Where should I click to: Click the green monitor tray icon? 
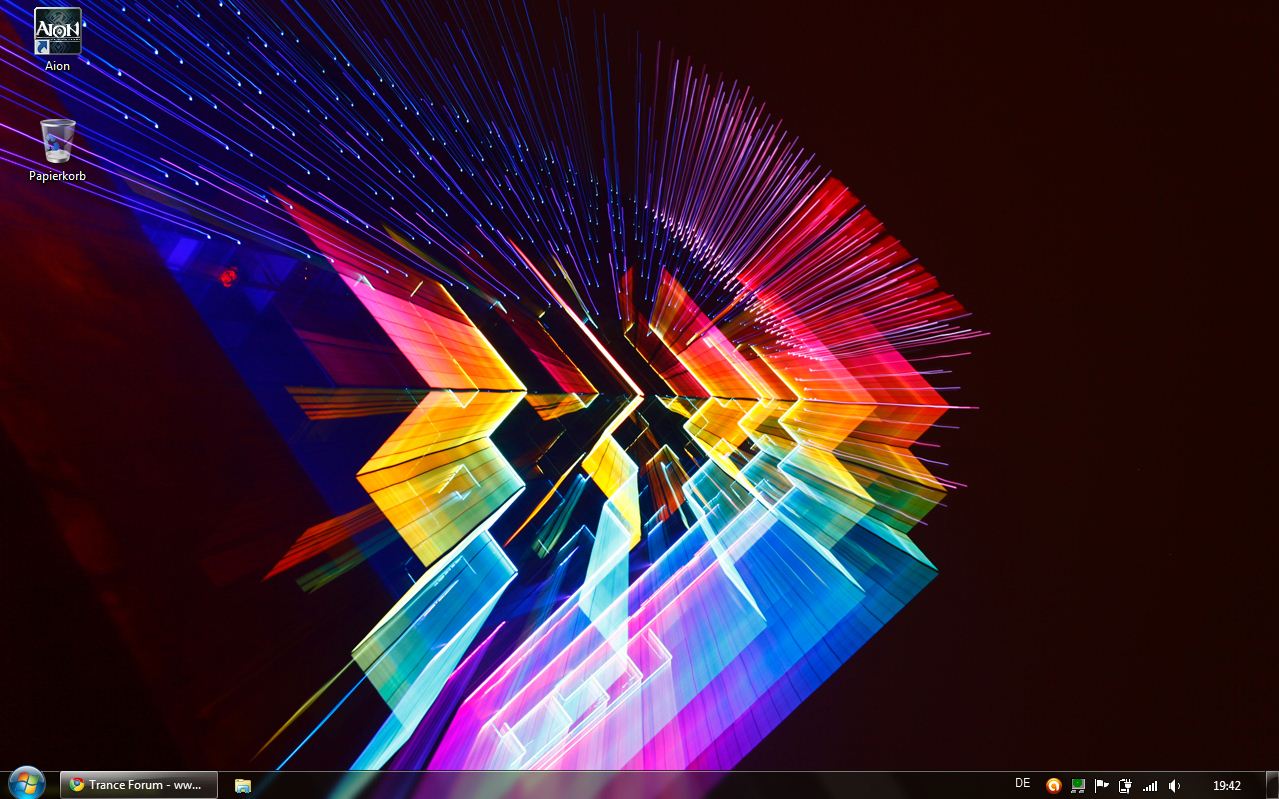coord(1078,785)
